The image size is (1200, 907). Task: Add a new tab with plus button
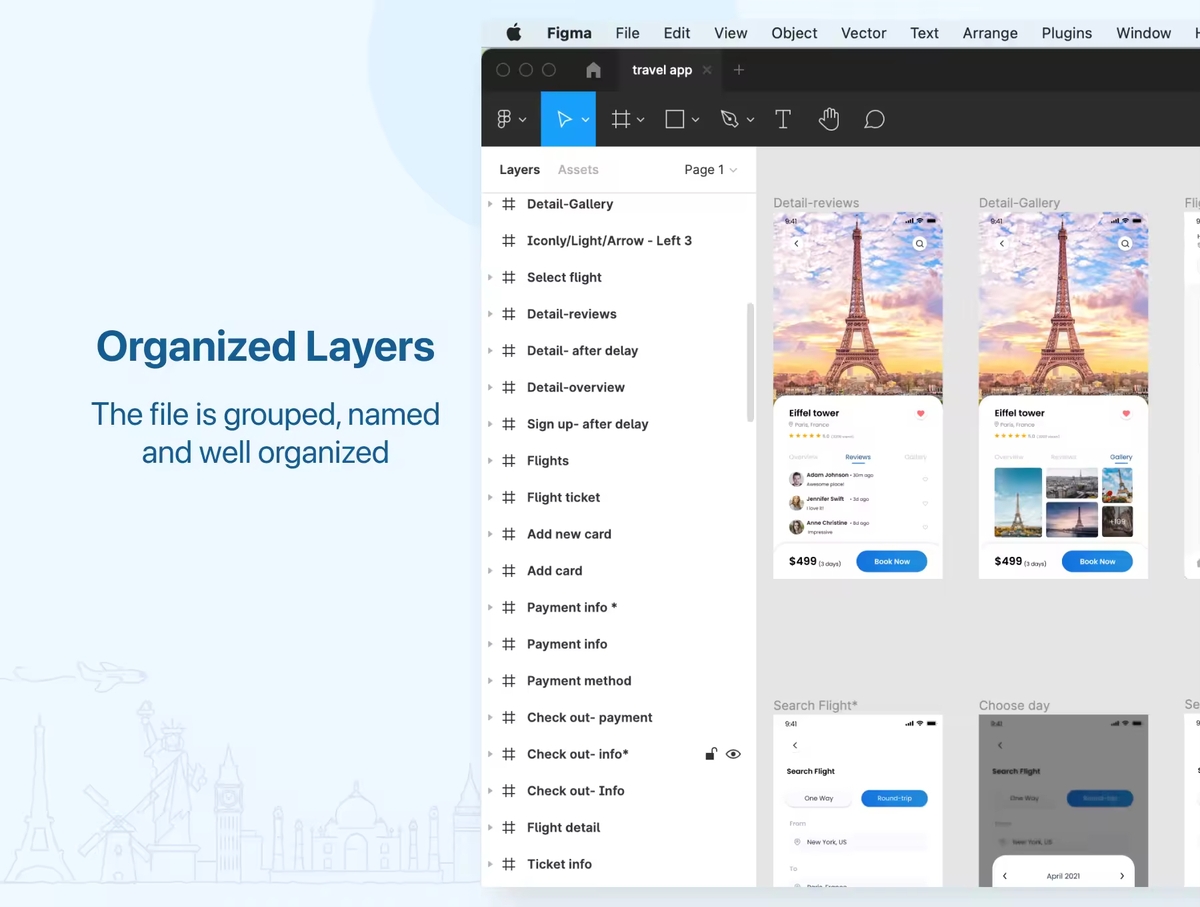pyautogui.click(x=739, y=70)
